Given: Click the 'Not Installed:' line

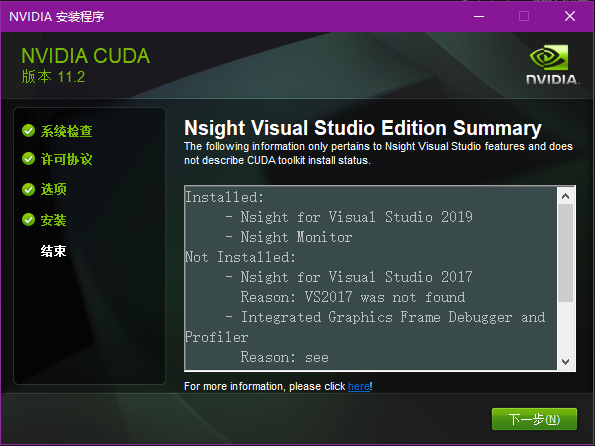Looking at the screenshot, I should [x=240, y=257].
